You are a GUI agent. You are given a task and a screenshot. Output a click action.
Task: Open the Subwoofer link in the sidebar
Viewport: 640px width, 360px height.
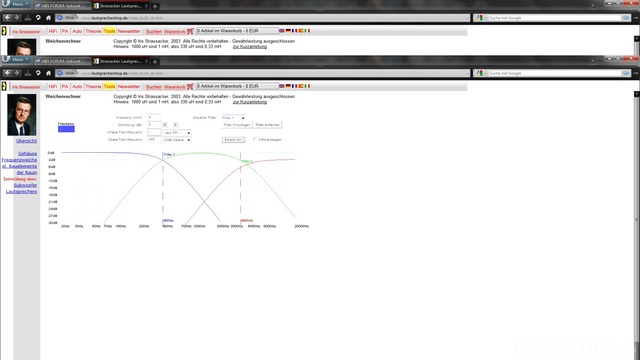pos(25,185)
